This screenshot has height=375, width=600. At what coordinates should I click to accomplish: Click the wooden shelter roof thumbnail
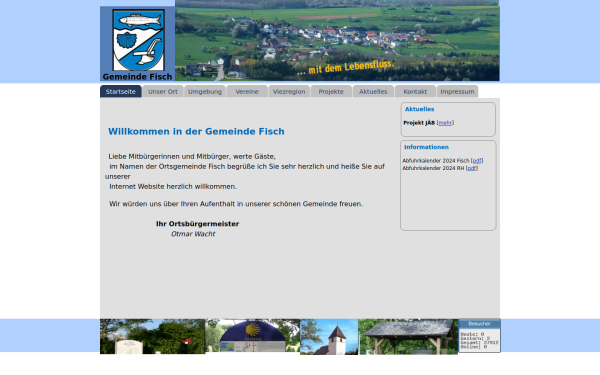(x=408, y=337)
